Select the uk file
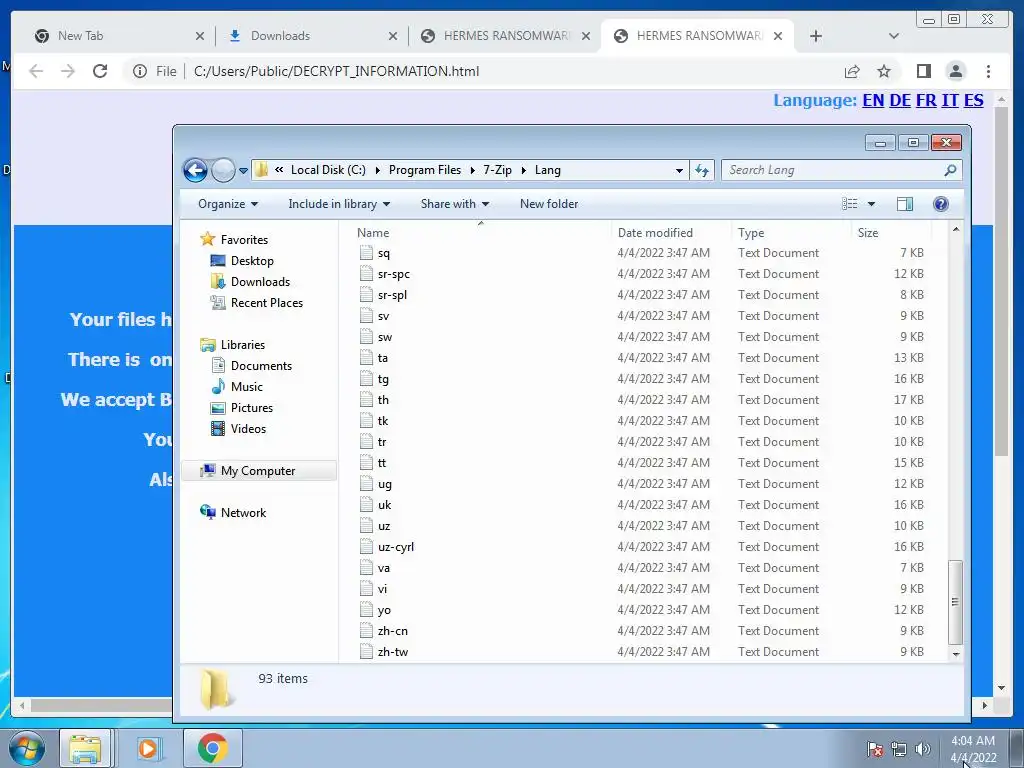 tap(384, 505)
